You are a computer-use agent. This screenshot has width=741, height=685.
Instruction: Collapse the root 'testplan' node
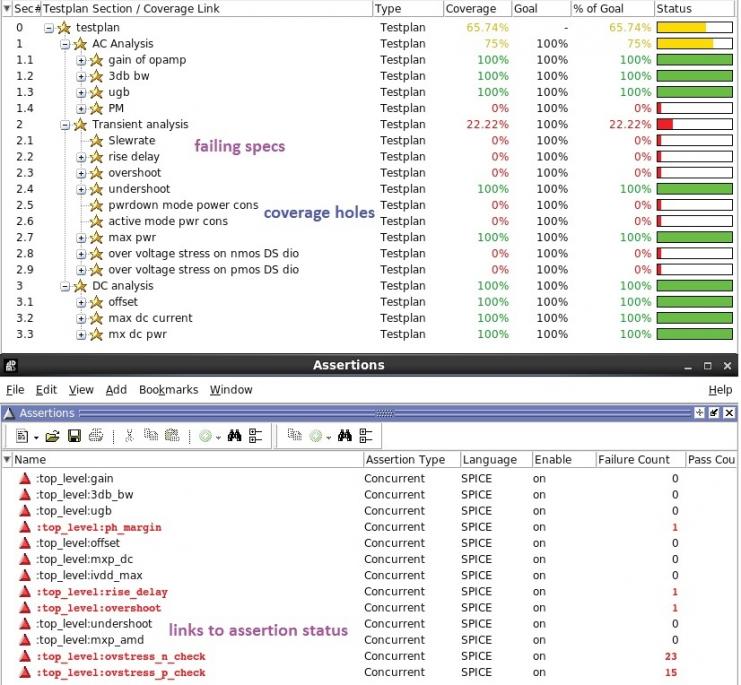point(49,28)
